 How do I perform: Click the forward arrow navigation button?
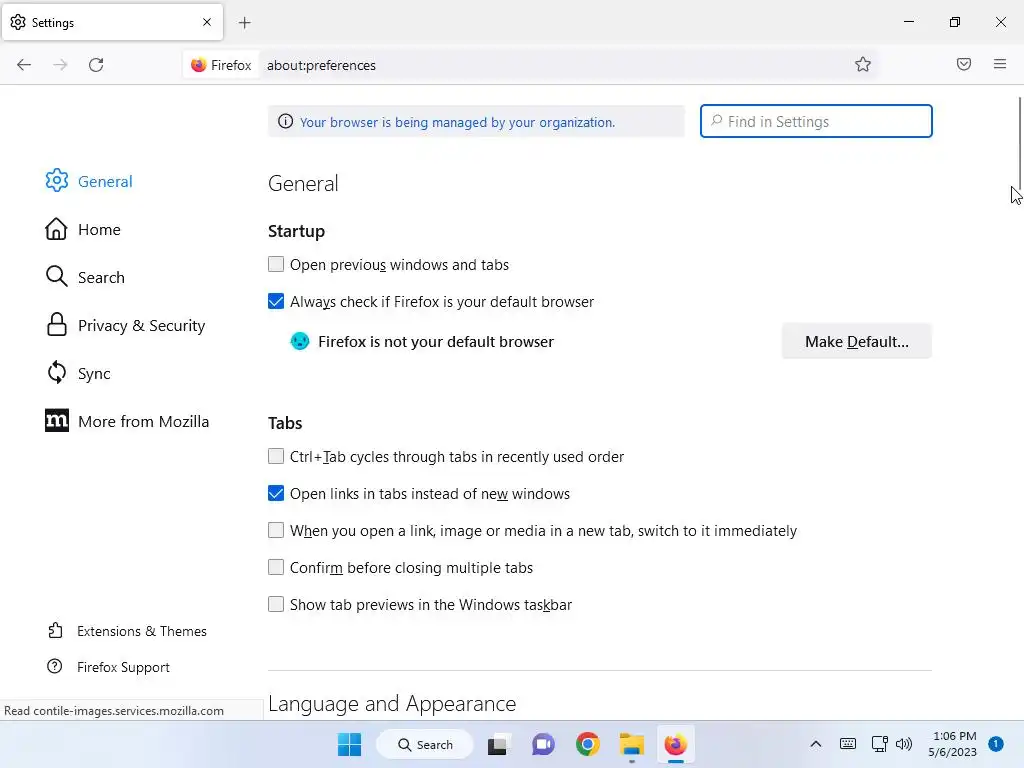coord(60,65)
